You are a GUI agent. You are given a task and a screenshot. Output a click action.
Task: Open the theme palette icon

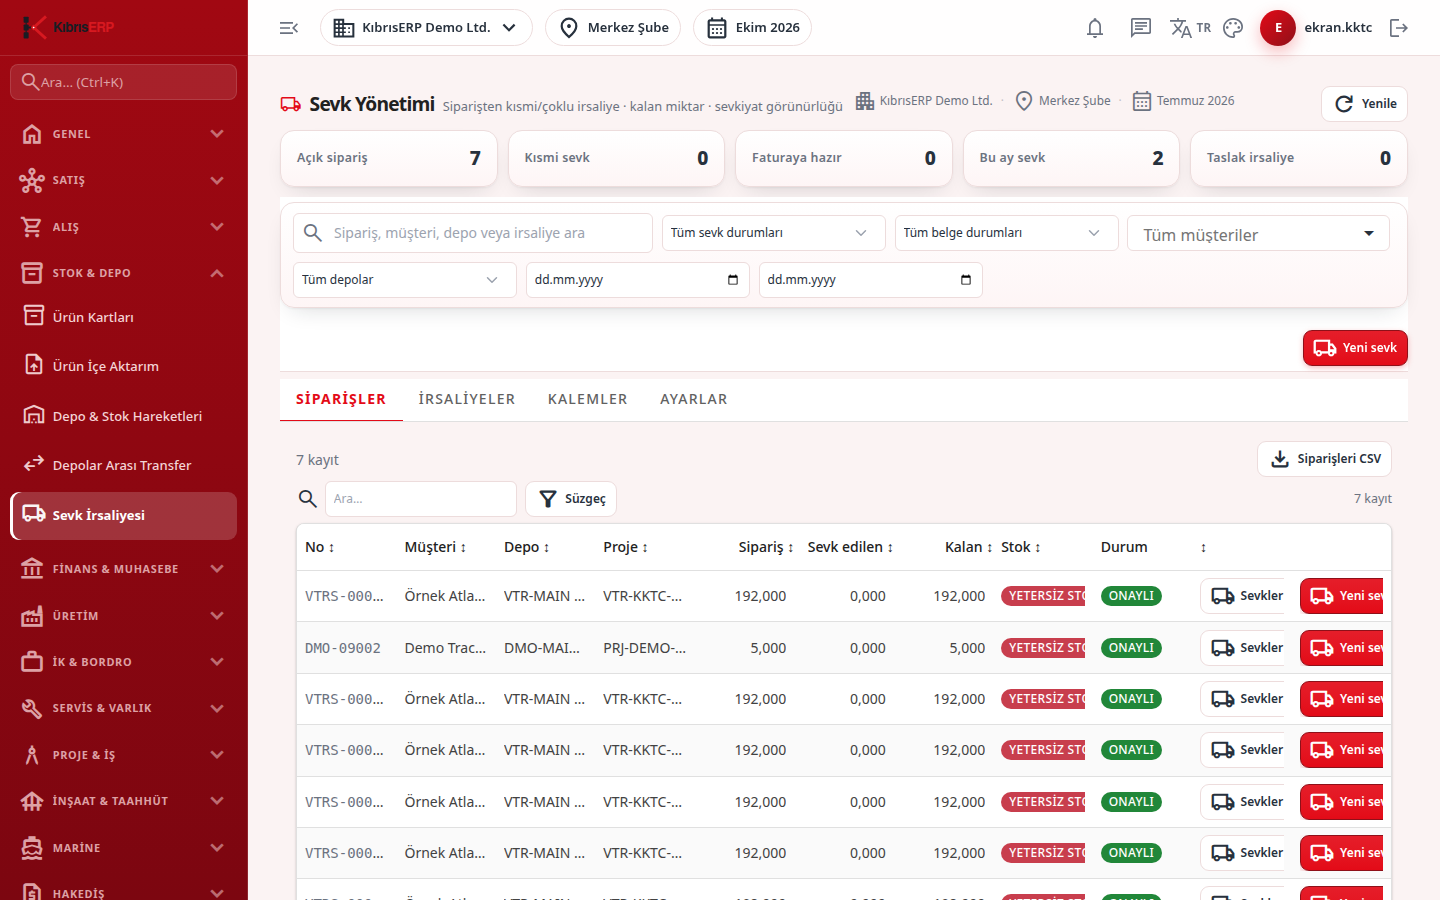click(x=1233, y=28)
